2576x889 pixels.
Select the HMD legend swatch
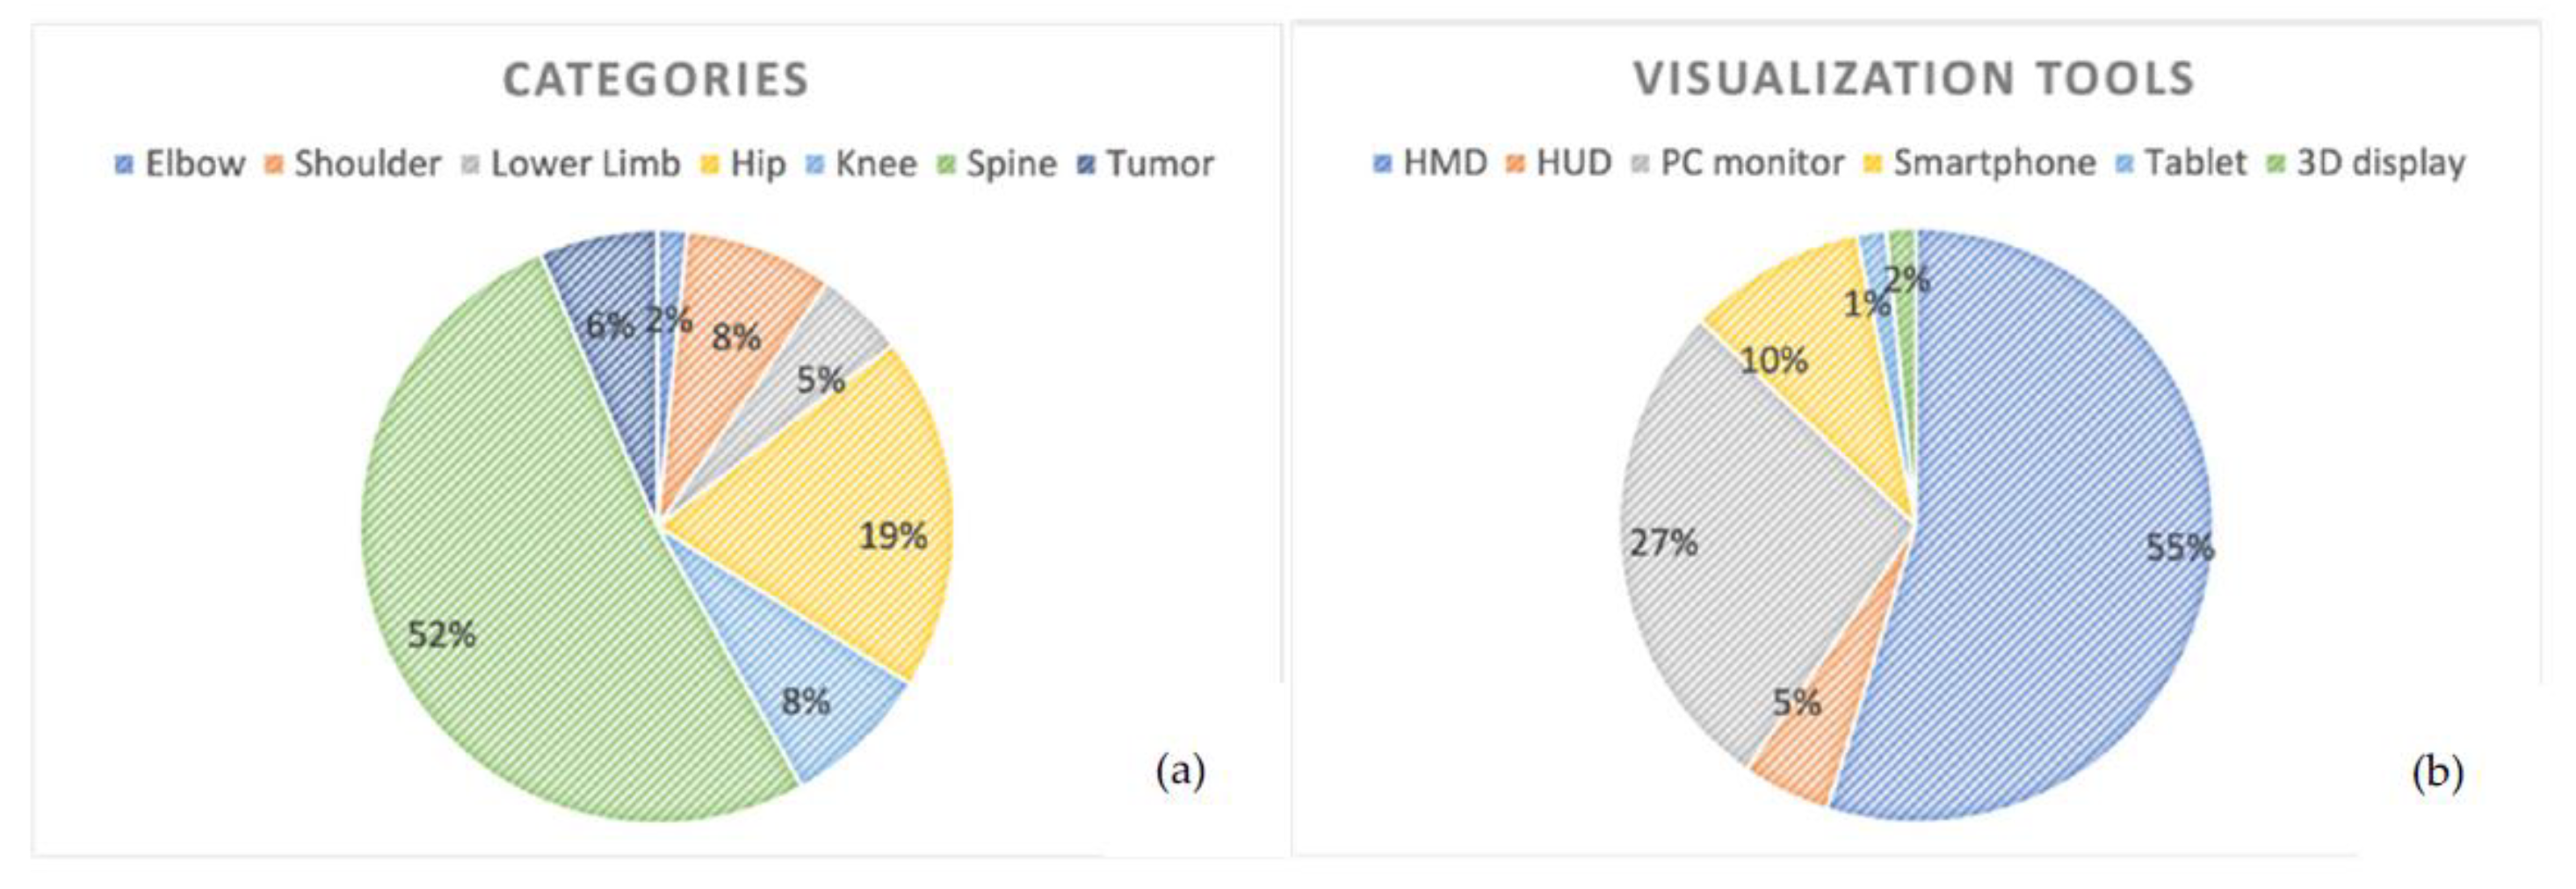click(1382, 163)
